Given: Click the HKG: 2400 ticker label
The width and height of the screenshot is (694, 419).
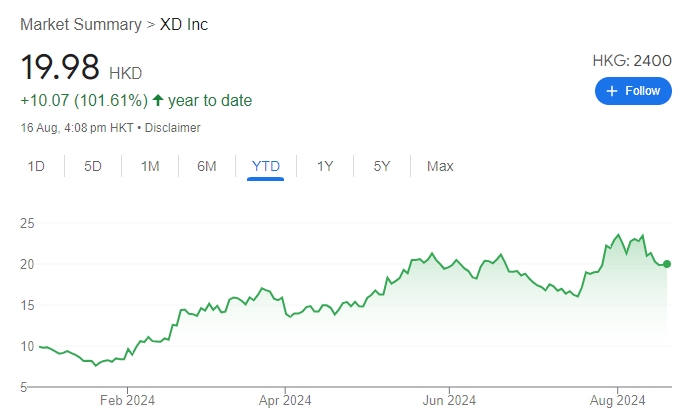Looking at the screenshot, I should 632,61.
